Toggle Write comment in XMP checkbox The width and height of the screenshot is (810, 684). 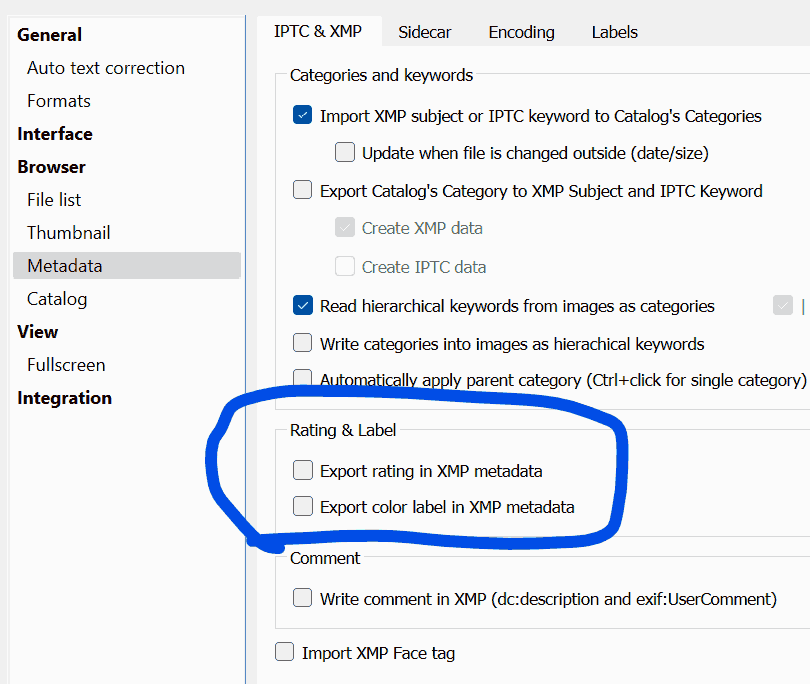point(303,599)
